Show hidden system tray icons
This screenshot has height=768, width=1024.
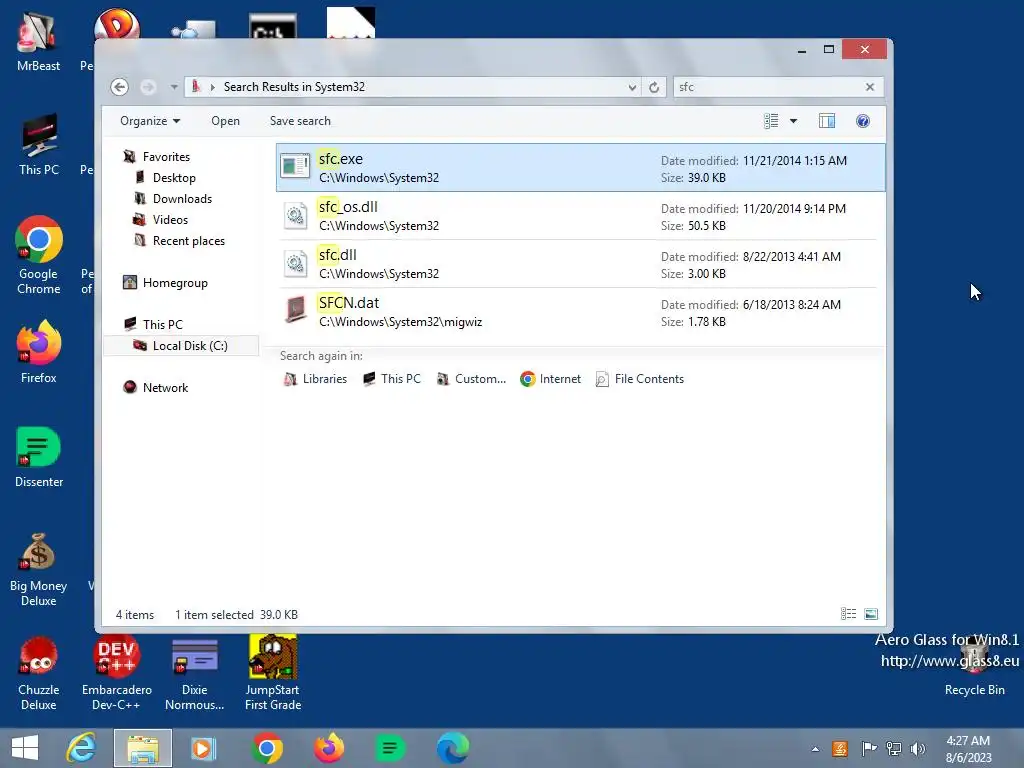[x=815, y=749]
